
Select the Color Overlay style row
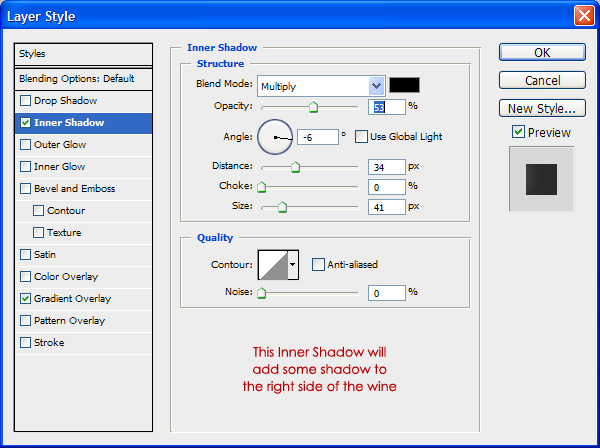click(83, 277)
